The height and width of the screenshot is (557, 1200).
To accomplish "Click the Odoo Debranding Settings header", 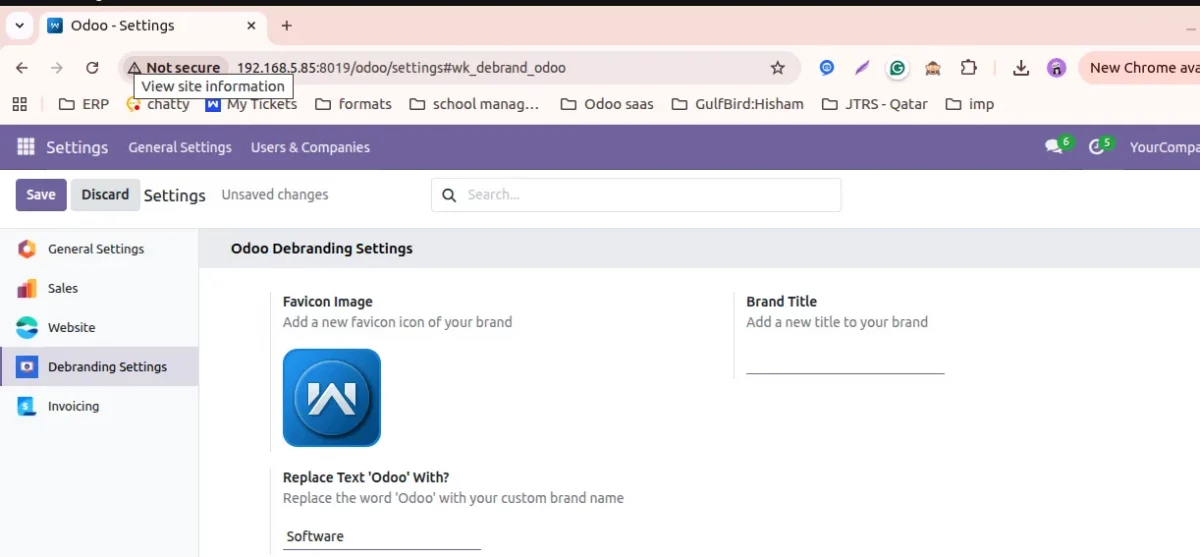I will coord(322,248).
